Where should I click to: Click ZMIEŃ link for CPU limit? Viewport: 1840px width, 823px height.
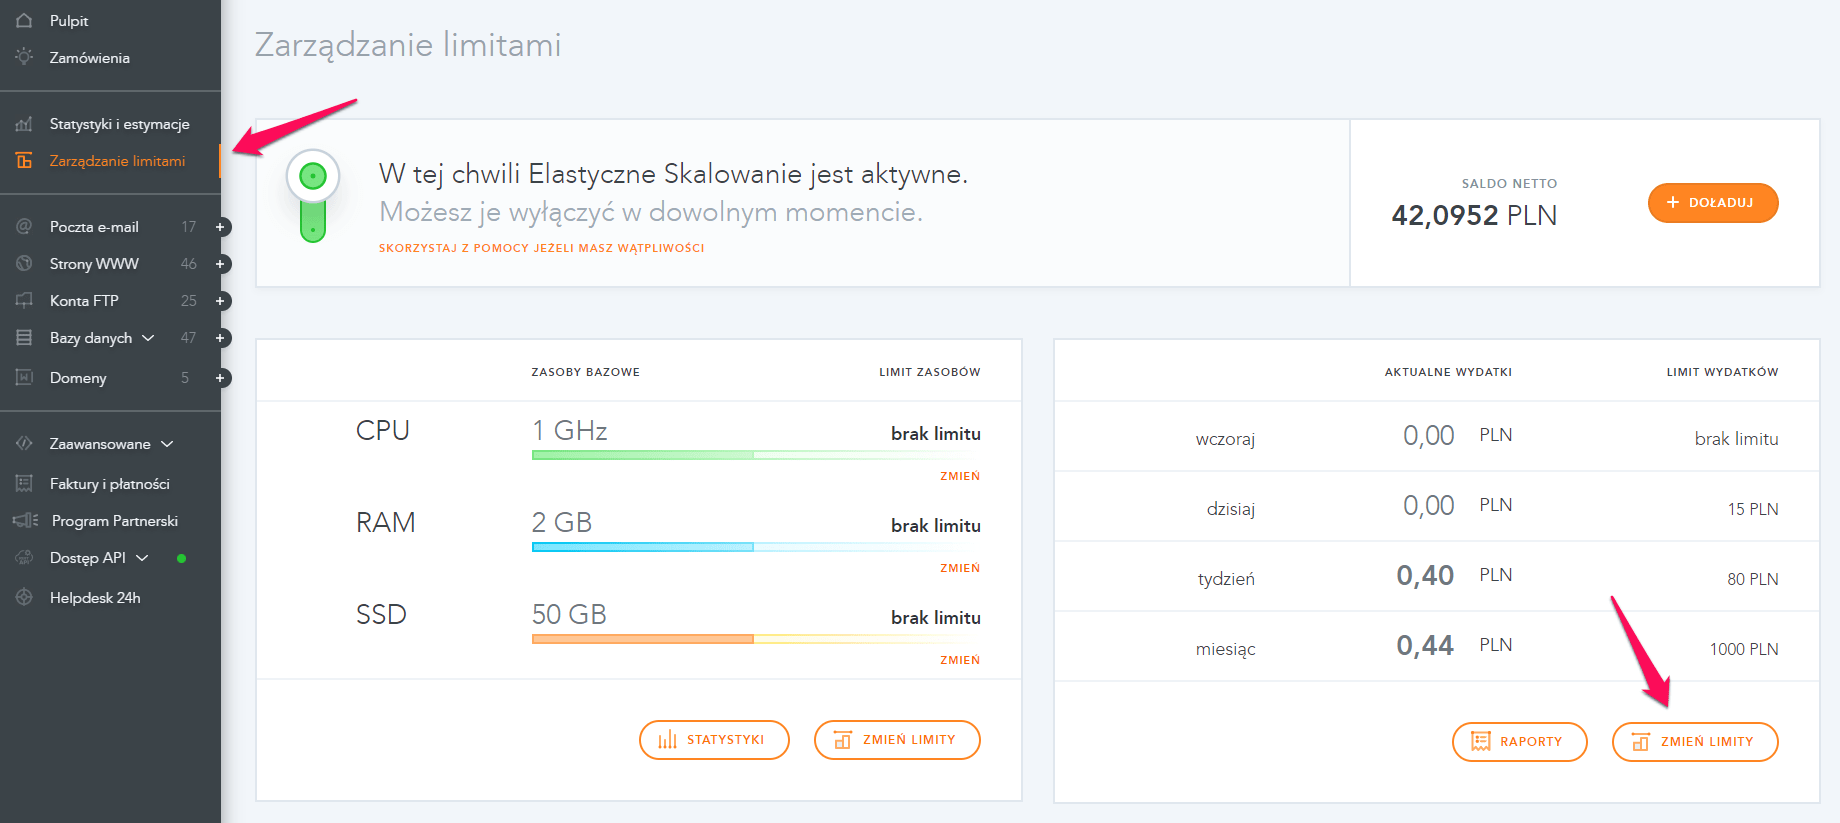(960, 476)
